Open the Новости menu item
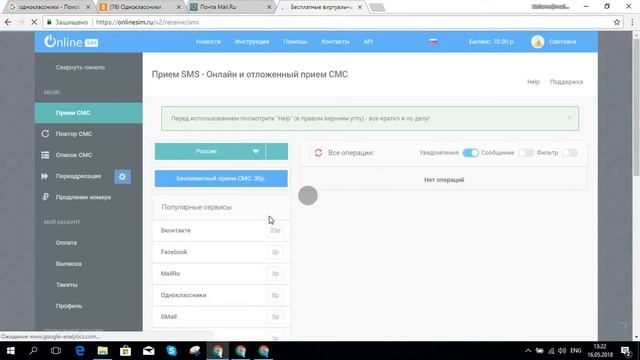Viewport: 640px width, 360px height. tap(208, 42)
